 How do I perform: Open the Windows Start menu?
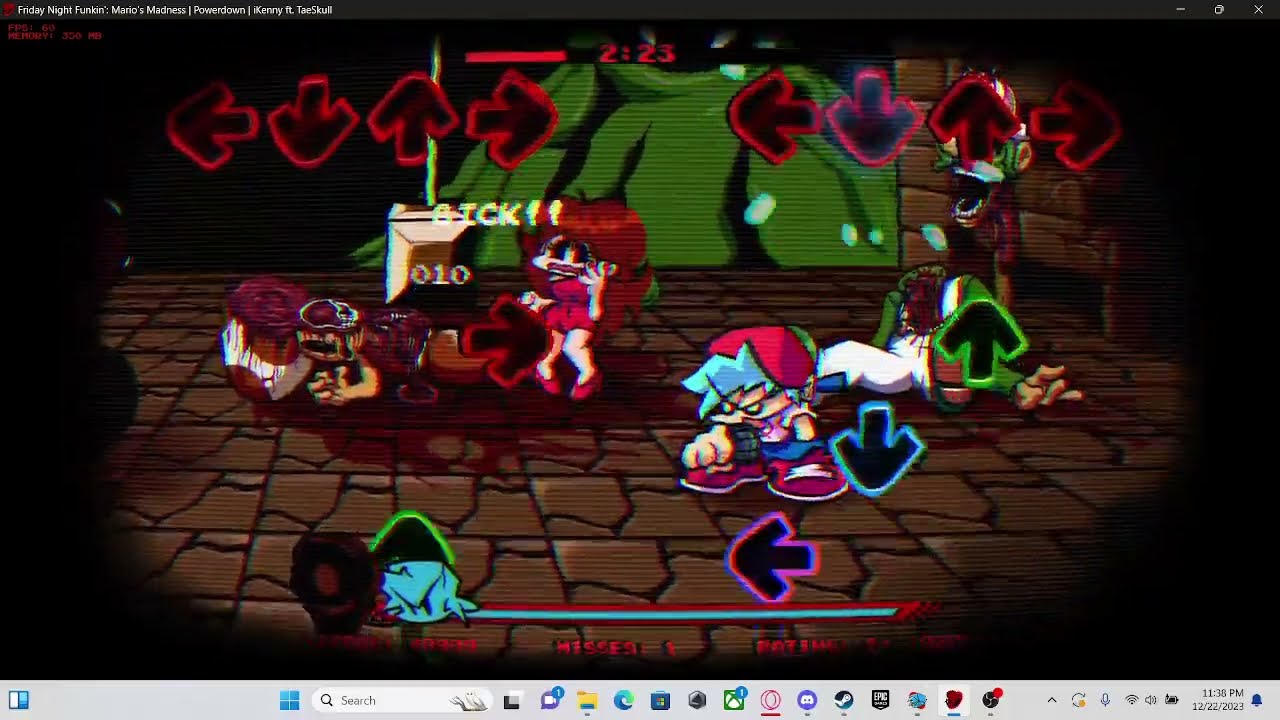290,700
